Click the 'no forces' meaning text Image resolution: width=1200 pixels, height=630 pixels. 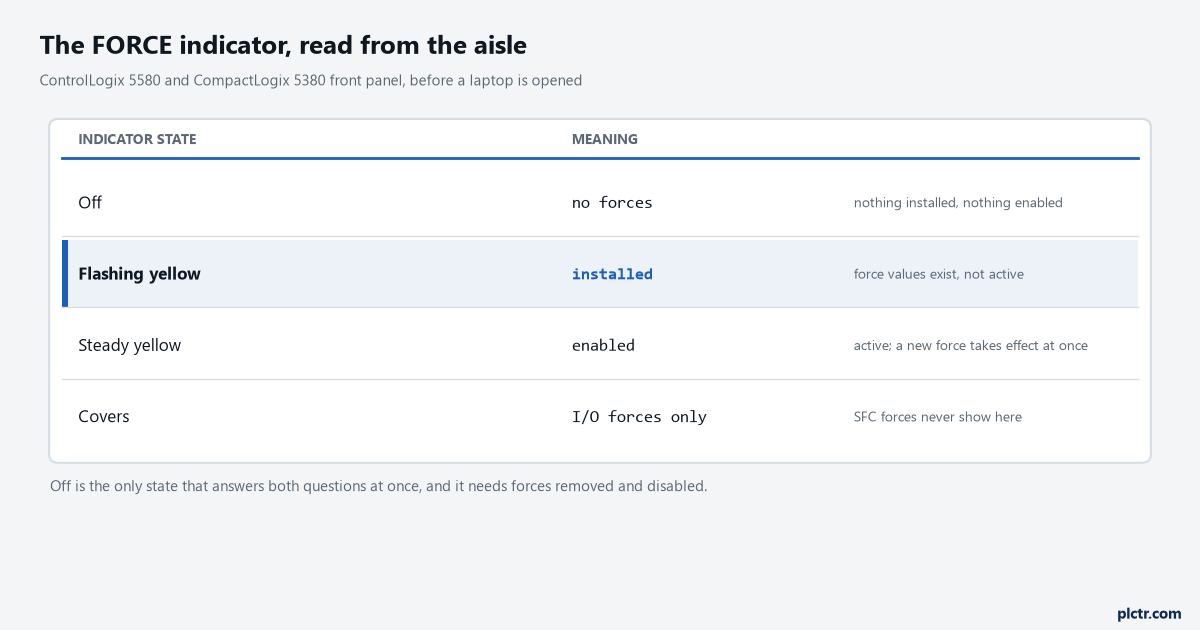coord(612,203)
